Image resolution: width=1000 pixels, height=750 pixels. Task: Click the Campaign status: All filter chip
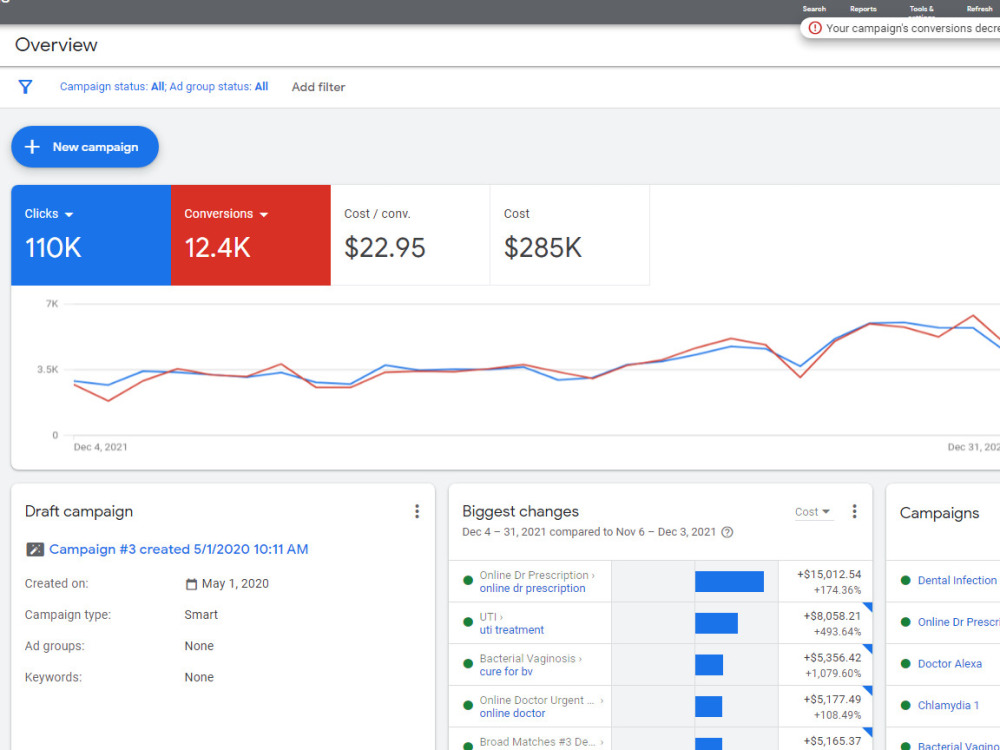(112, 87)
